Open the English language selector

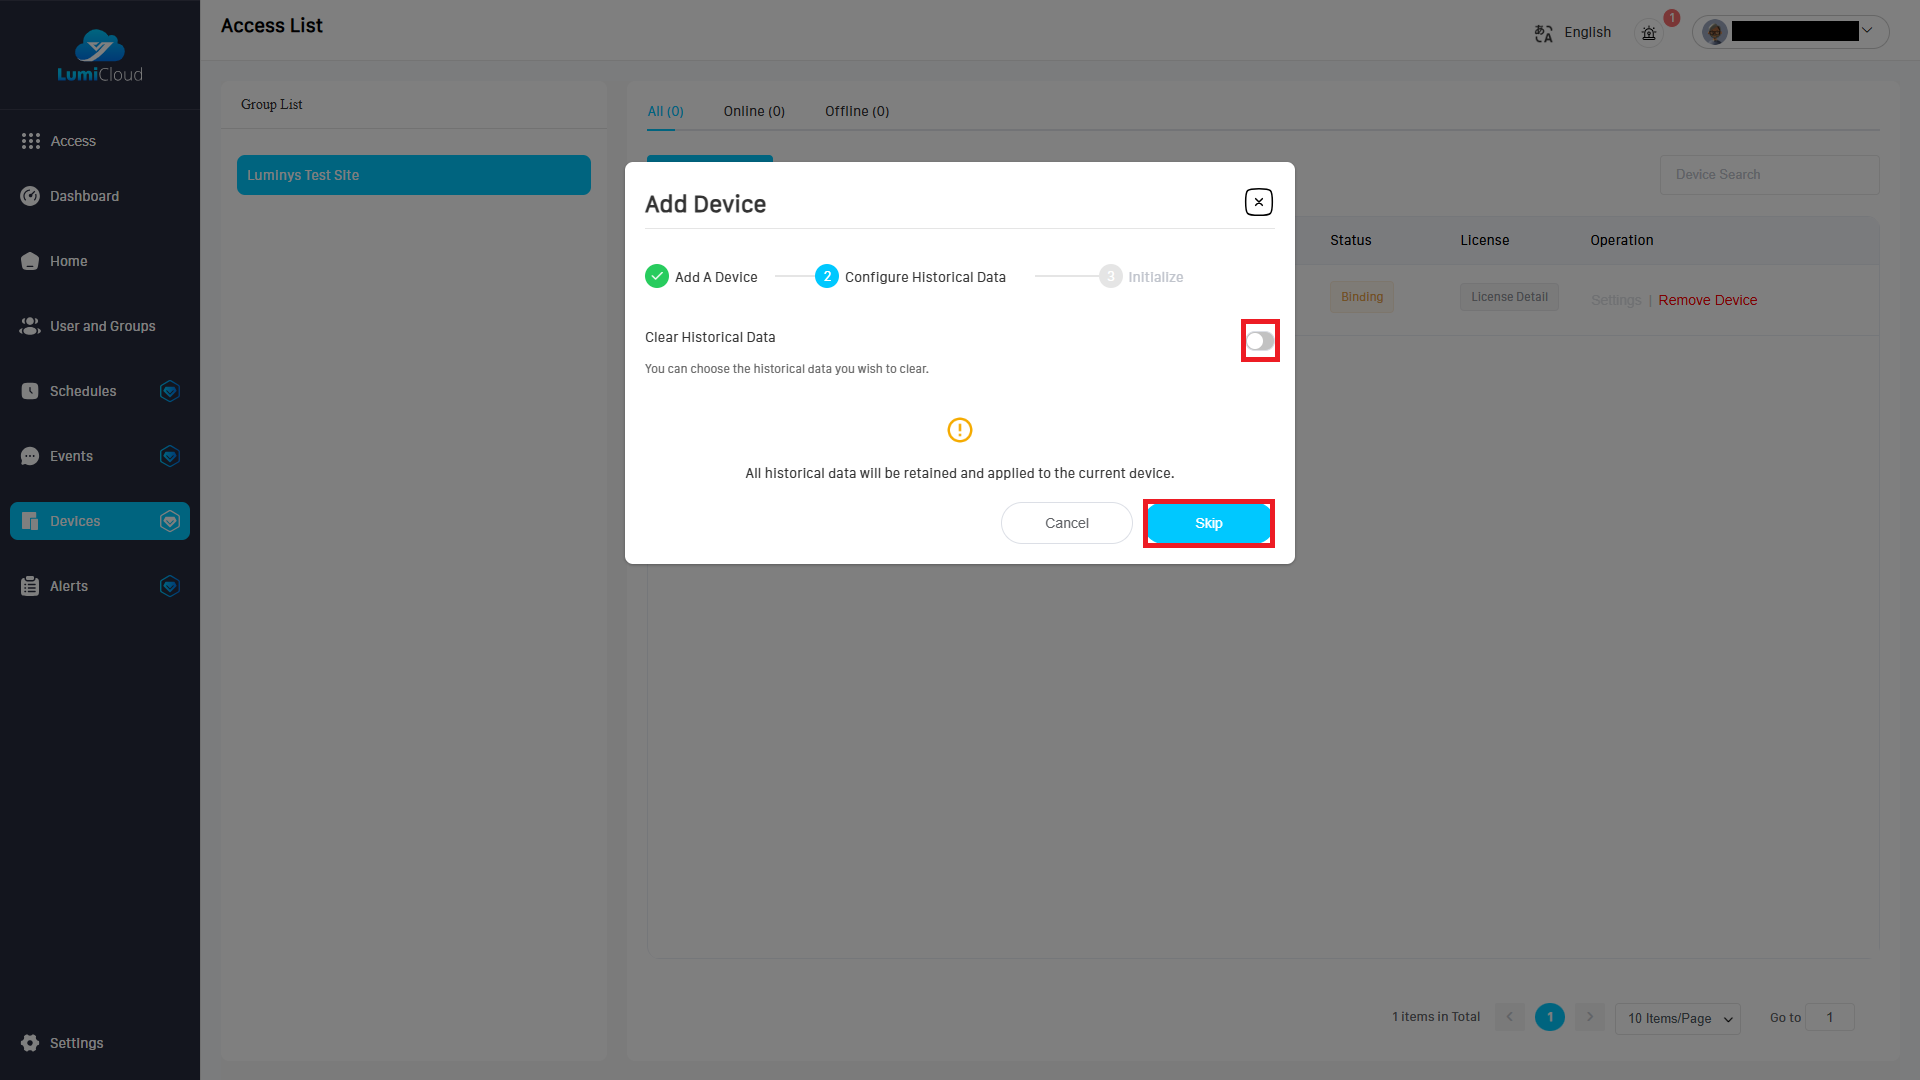point(1587,32)
